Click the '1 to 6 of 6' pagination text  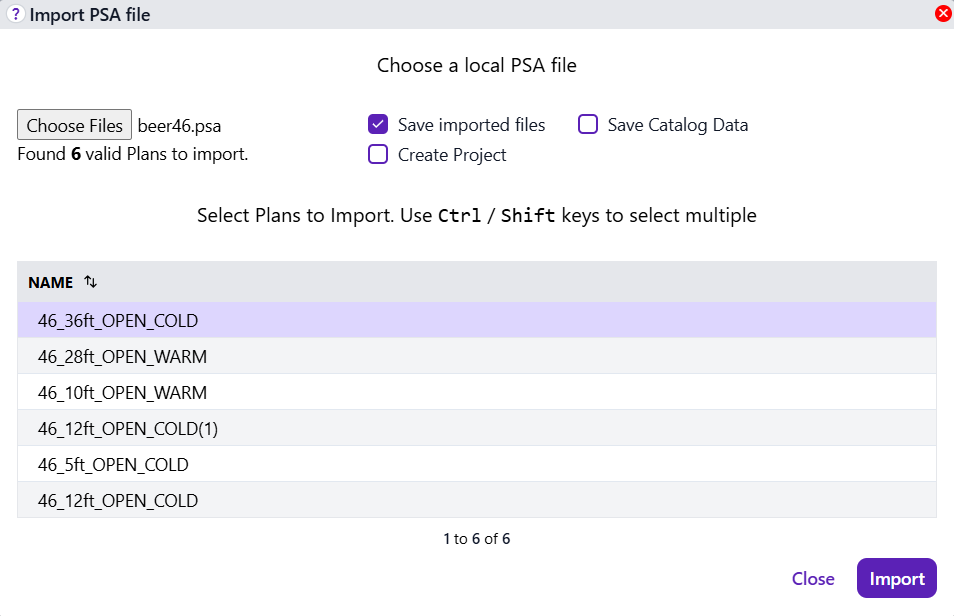coord(476,539)
